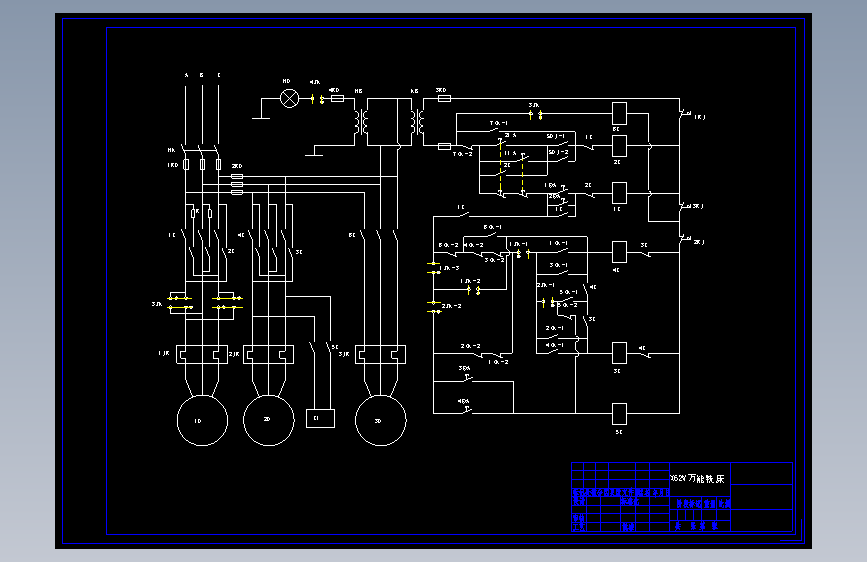Select the 4RD fuse next to the lamp circuit

point(337,98)
